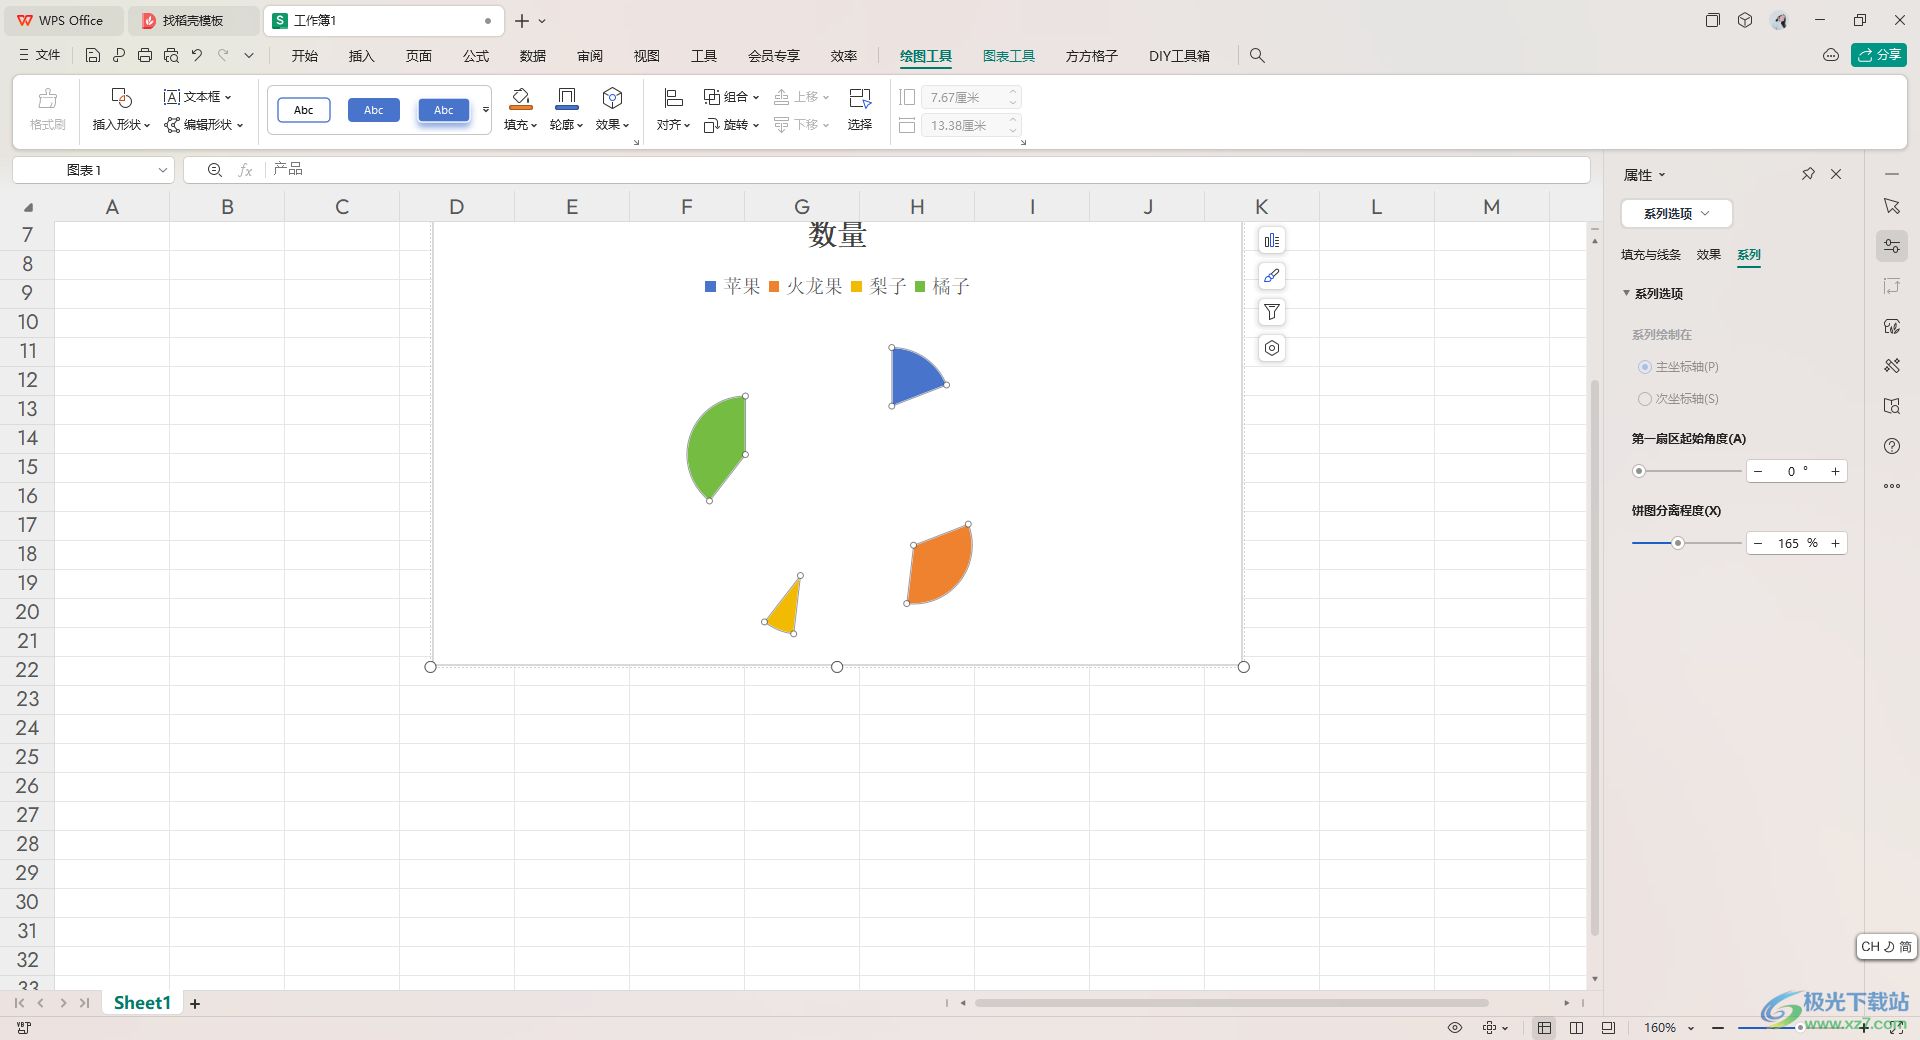This screenshot has height=1040, width=1920.
Task: Click the Format Painter (格式刷) icon
Action: coord(47,108)
